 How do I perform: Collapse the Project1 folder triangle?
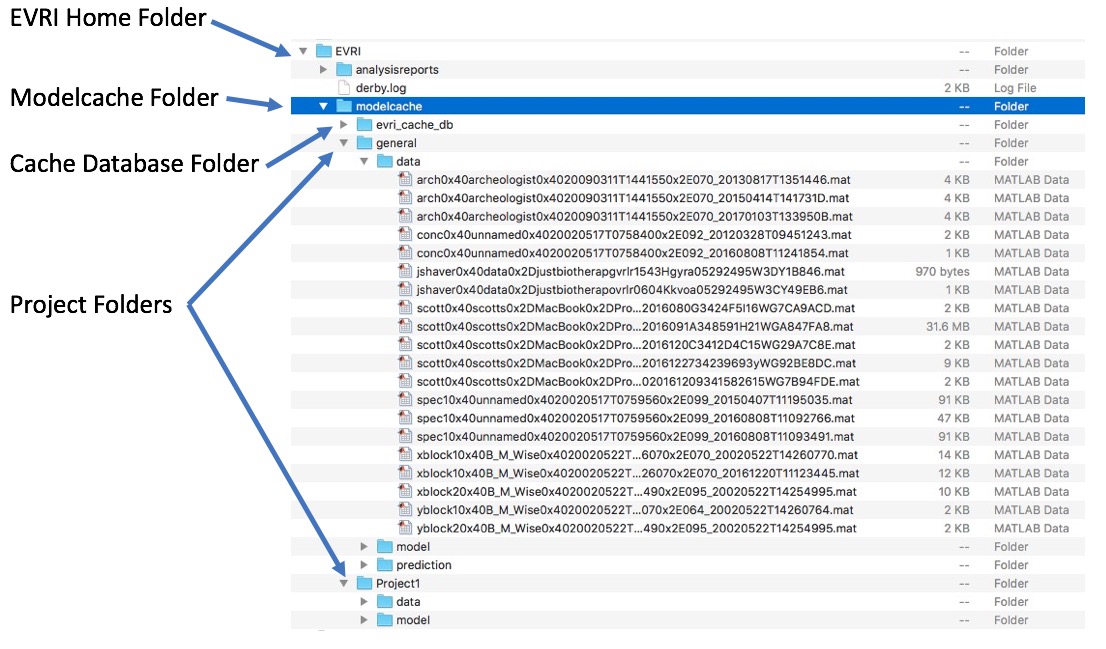(344, 583)
